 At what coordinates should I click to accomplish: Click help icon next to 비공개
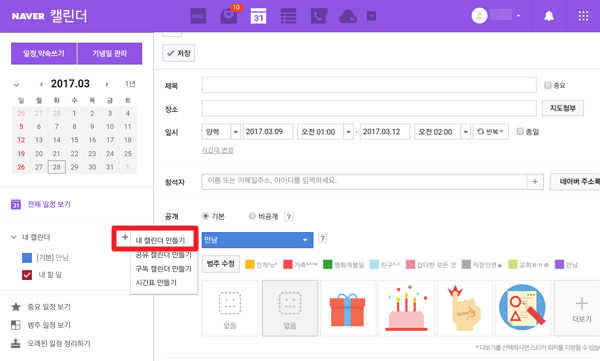click(x=289, y=217)
